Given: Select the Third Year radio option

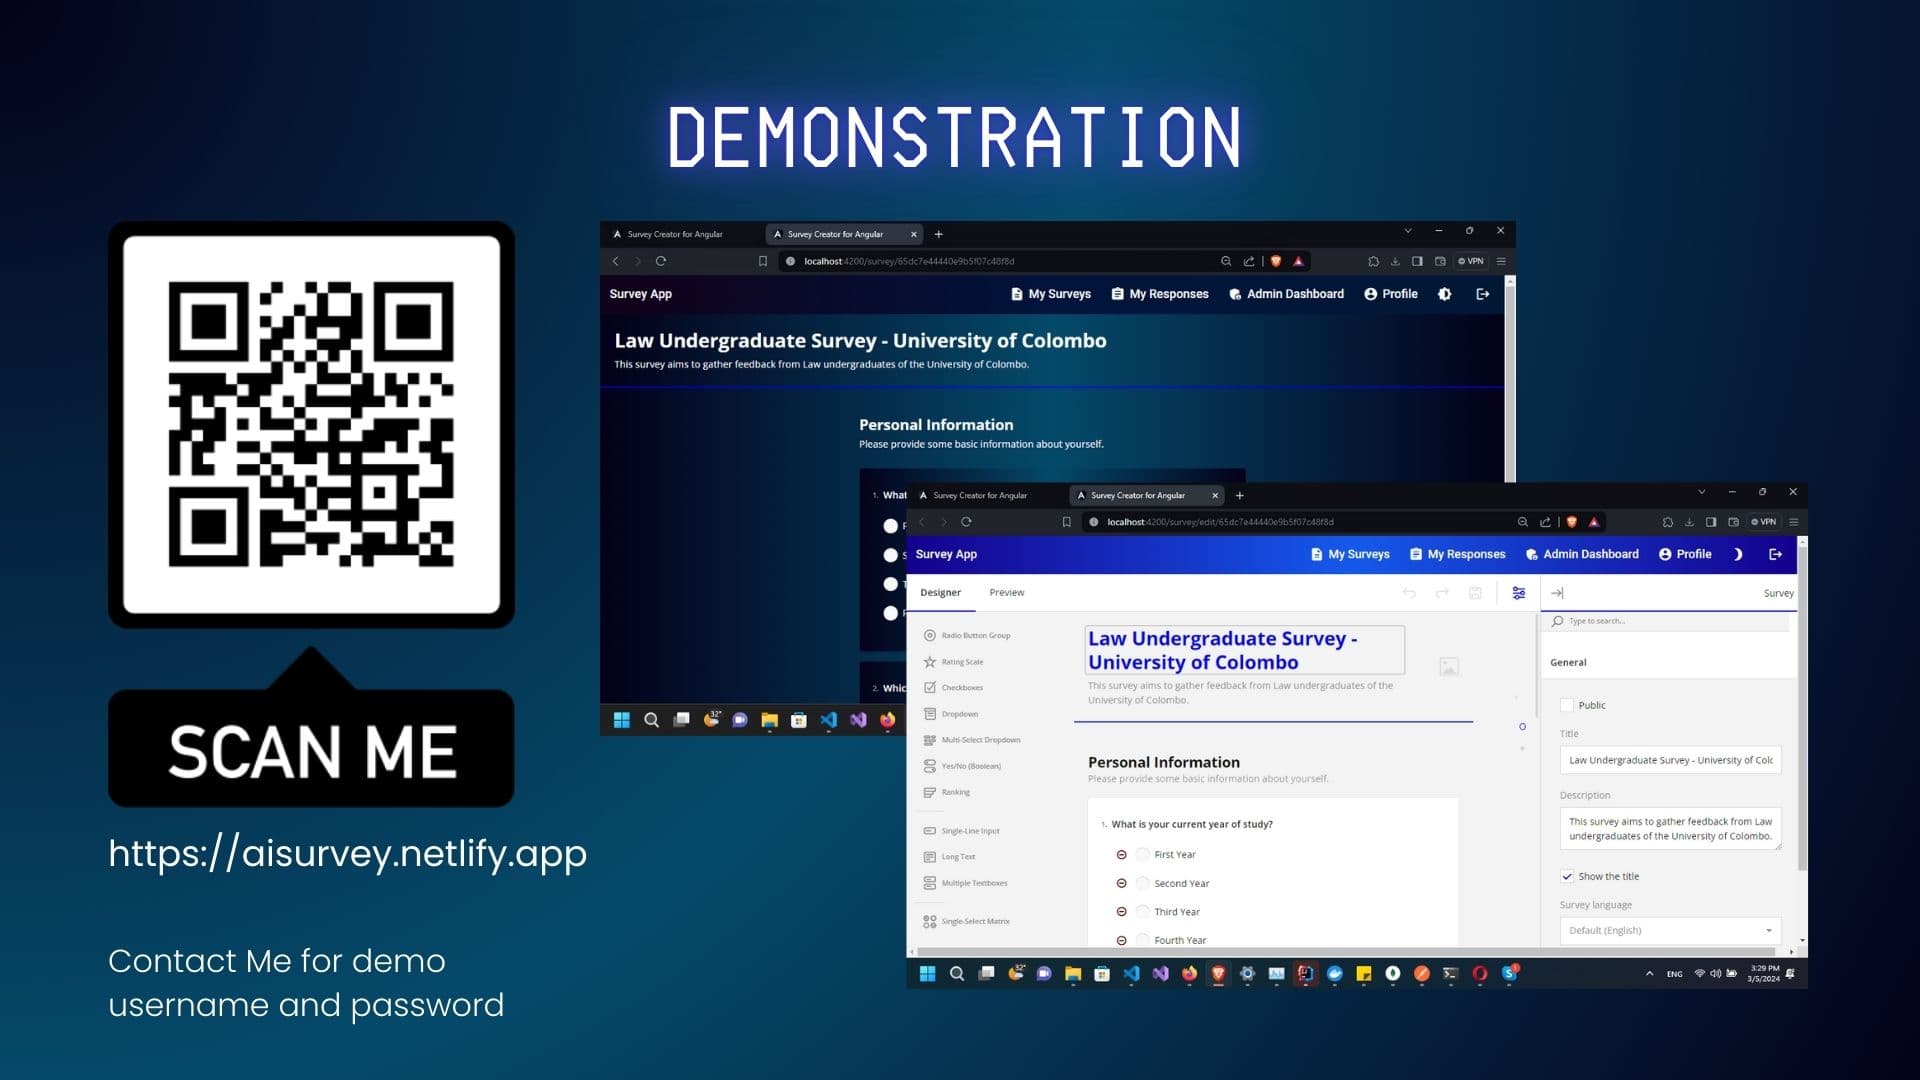Looking at the screenshot, I should [1142, 912].
